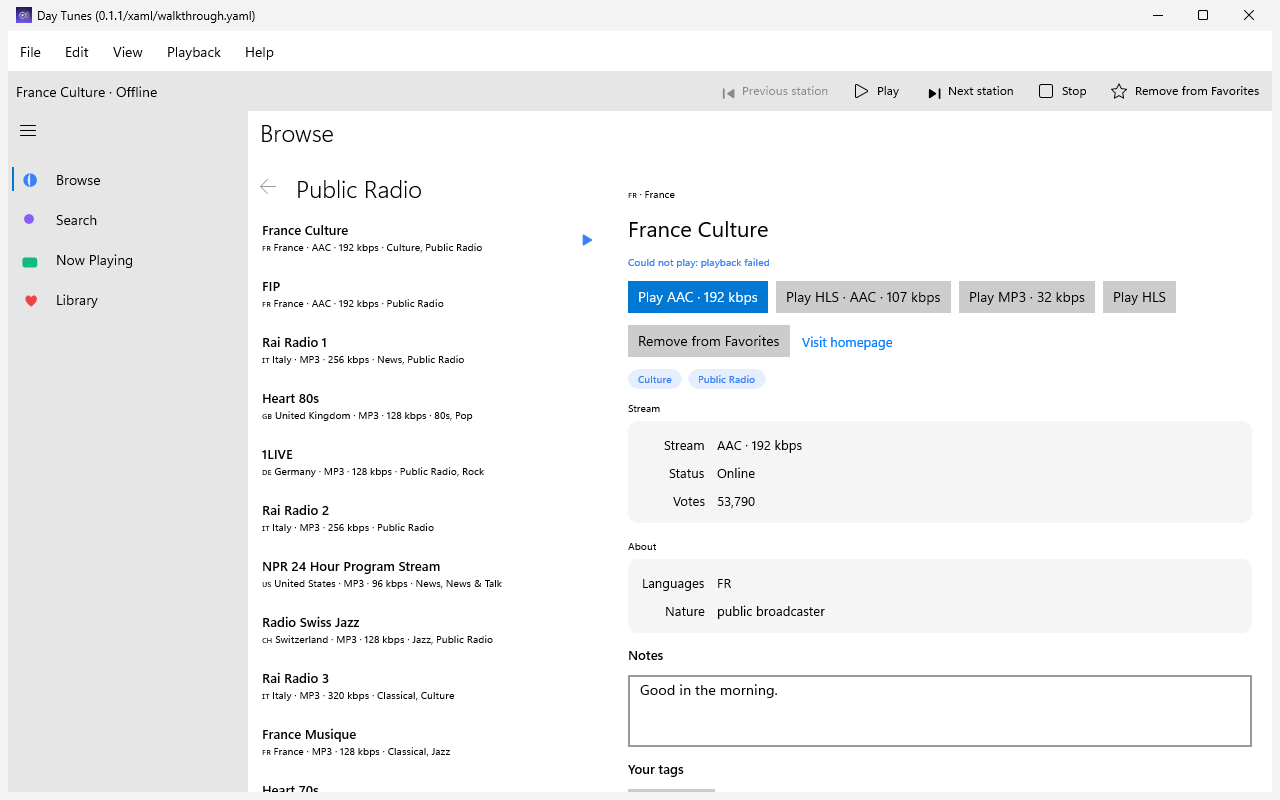Viewport: 1280px width, 800px height.
Task: Minimize the Day Tunes window
Action: (x=1157, y=15)
